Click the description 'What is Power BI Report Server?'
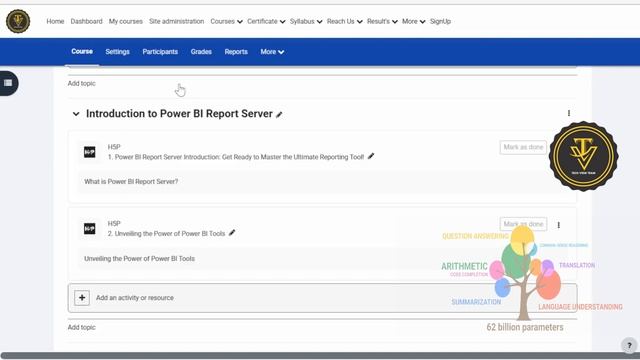640x360 pixels. (x=131, y=182)
